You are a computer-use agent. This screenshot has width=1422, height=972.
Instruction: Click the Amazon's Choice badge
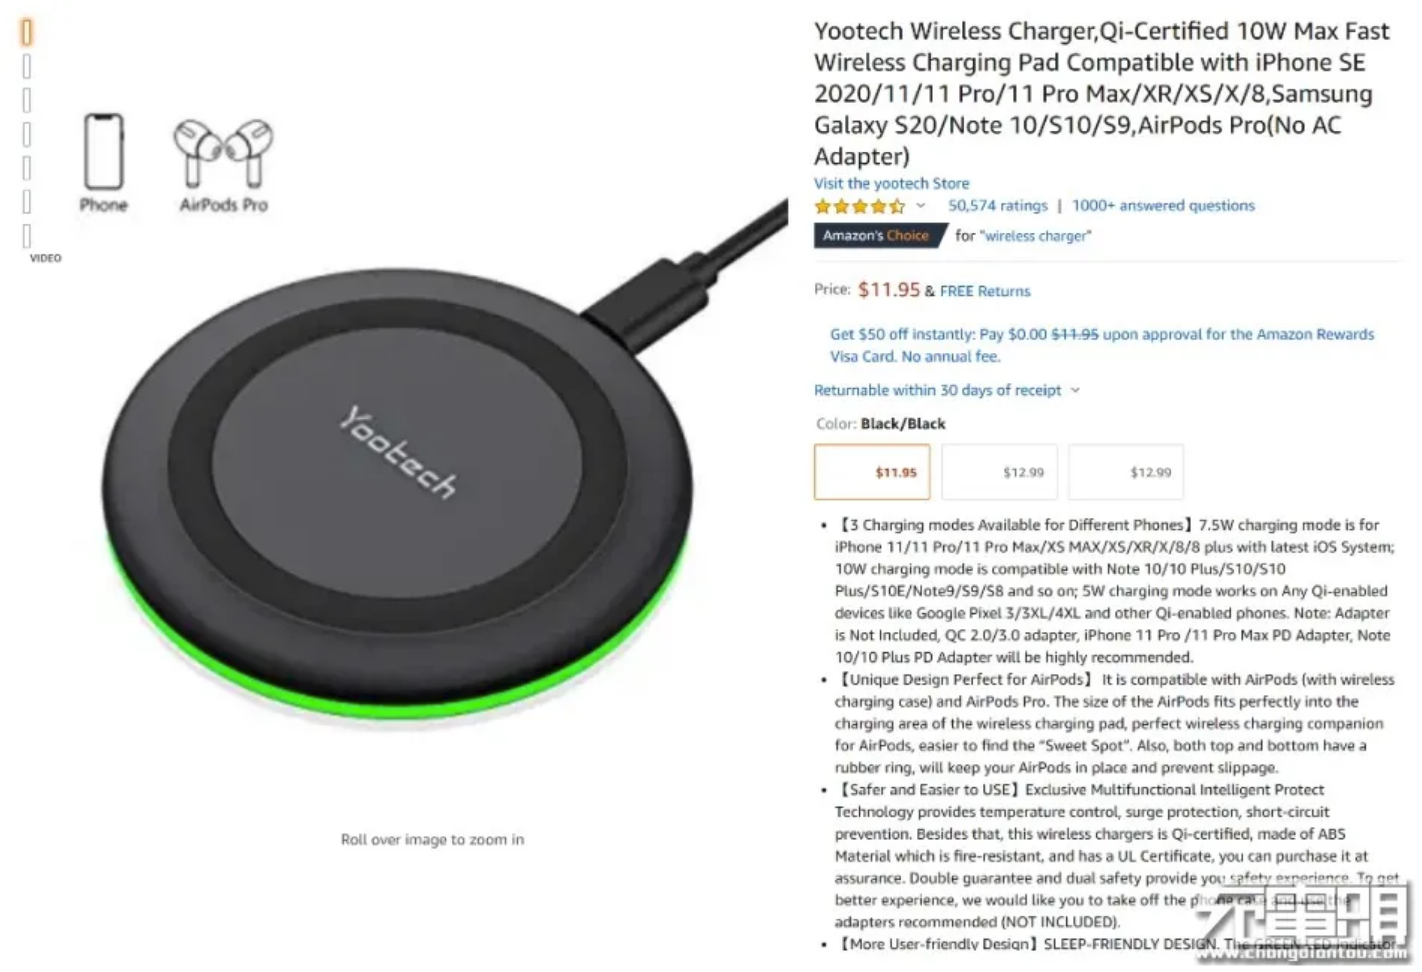[876, 236]
